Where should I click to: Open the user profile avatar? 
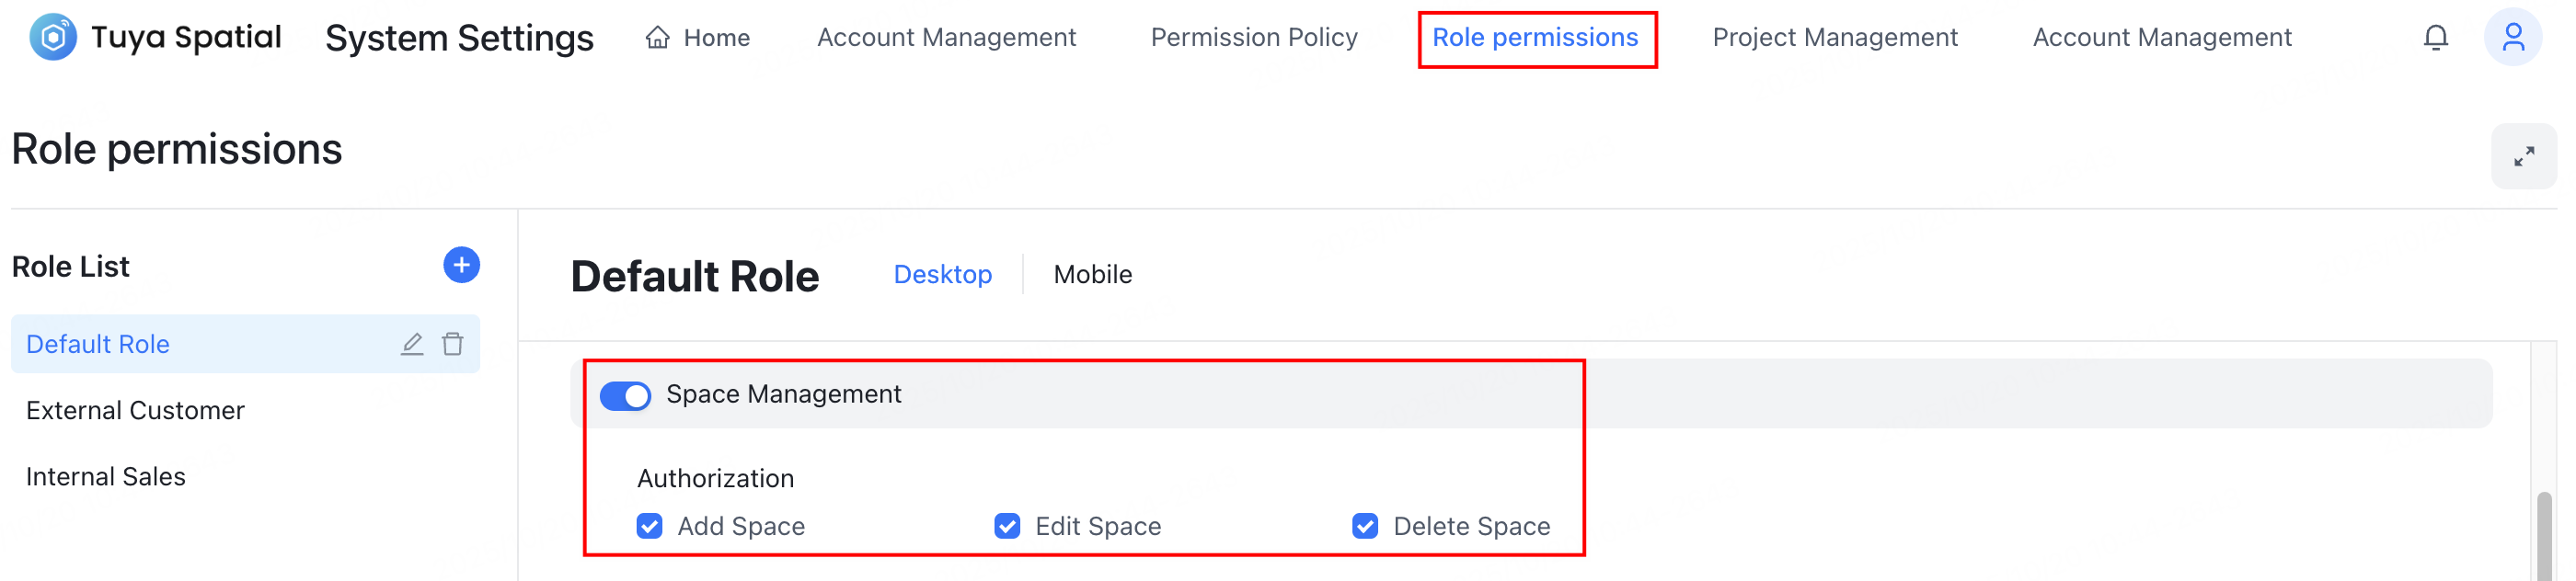(2513, 37)
